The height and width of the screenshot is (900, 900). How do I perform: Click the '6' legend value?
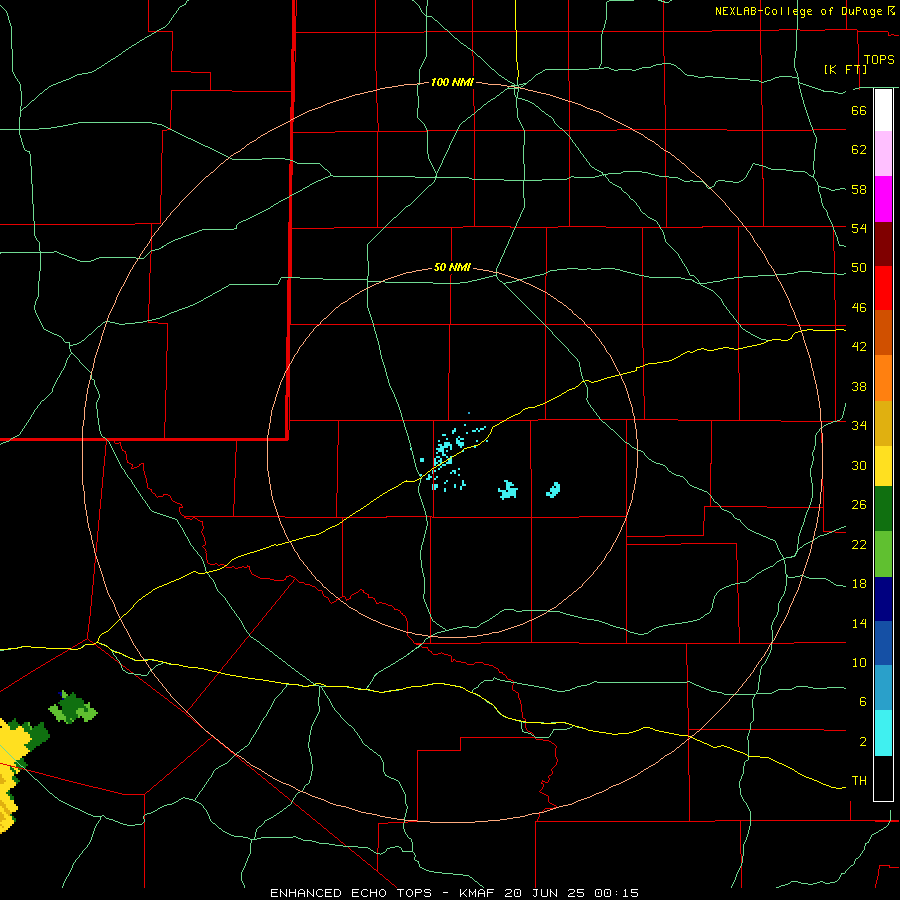click(x=863, y=702)
